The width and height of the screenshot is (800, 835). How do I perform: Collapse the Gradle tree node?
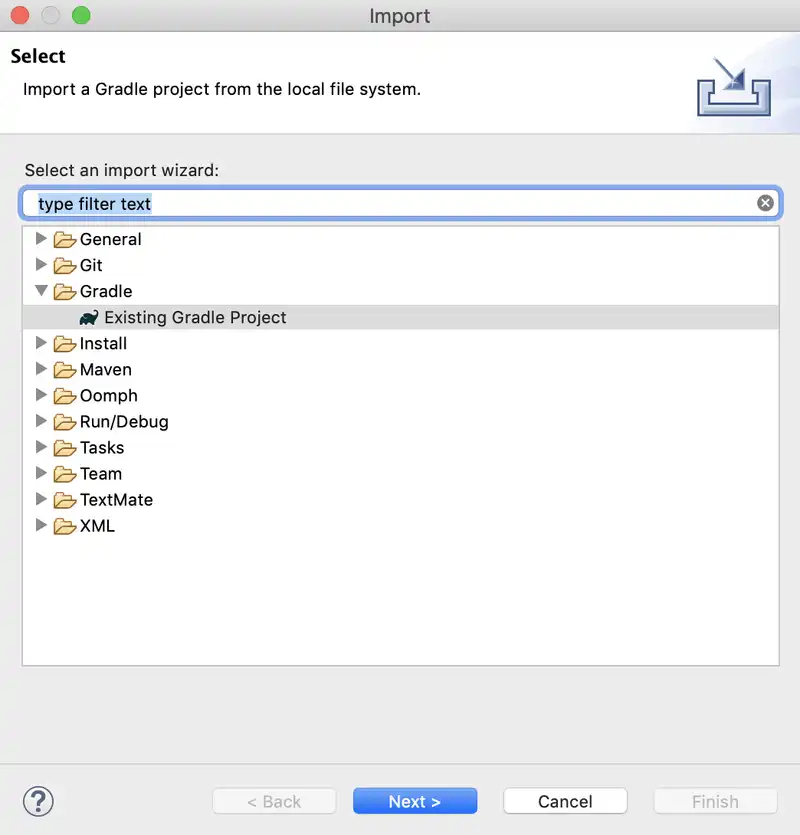pyautogui.click(x=41, y=291)
